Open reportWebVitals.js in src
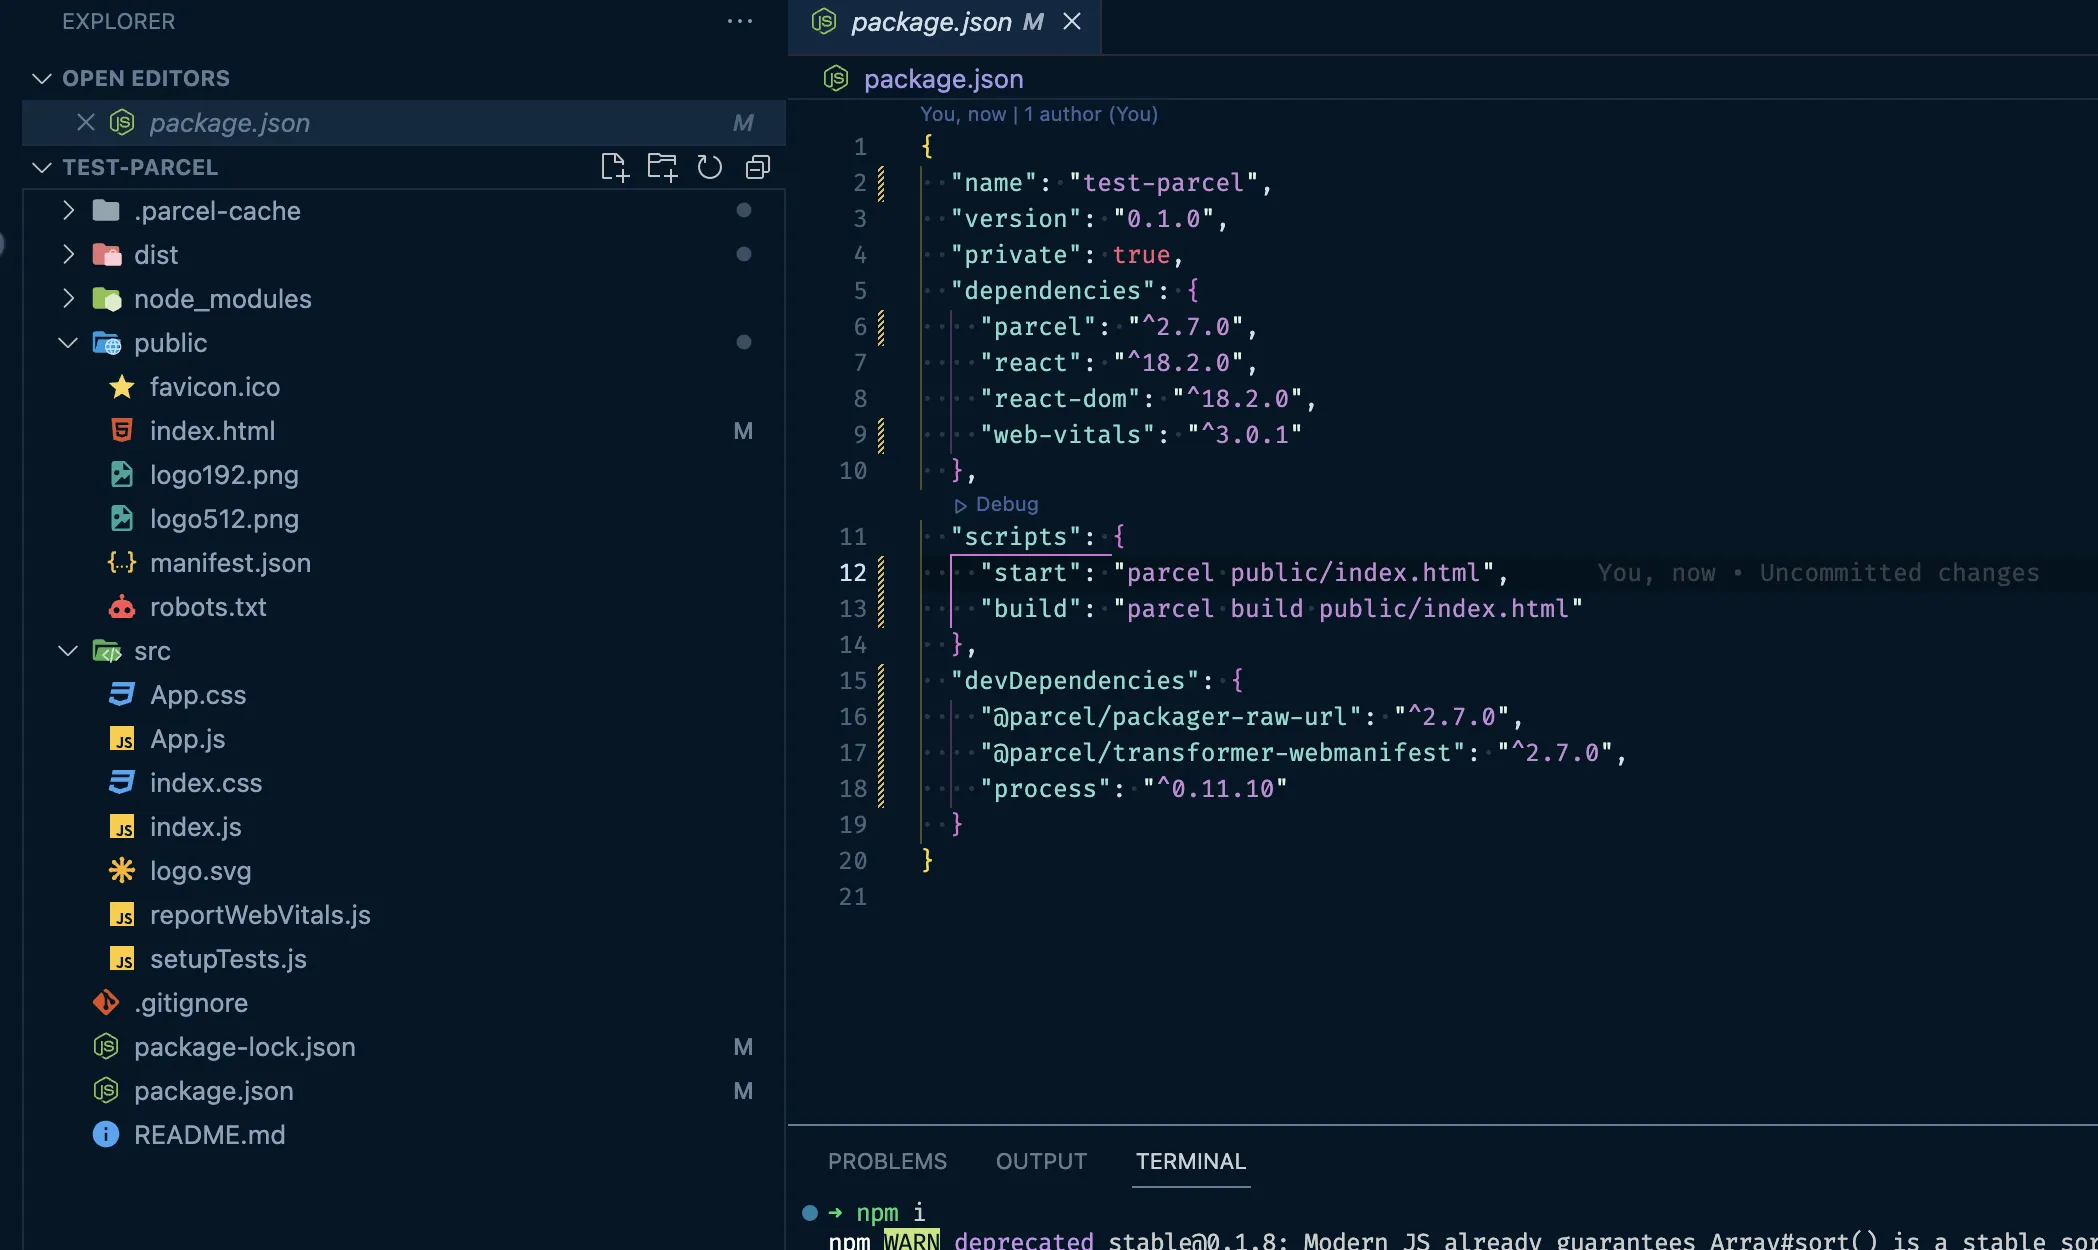Viewport: 2098px width, 1250px height. pyautogui.click(x=260, y=915)
